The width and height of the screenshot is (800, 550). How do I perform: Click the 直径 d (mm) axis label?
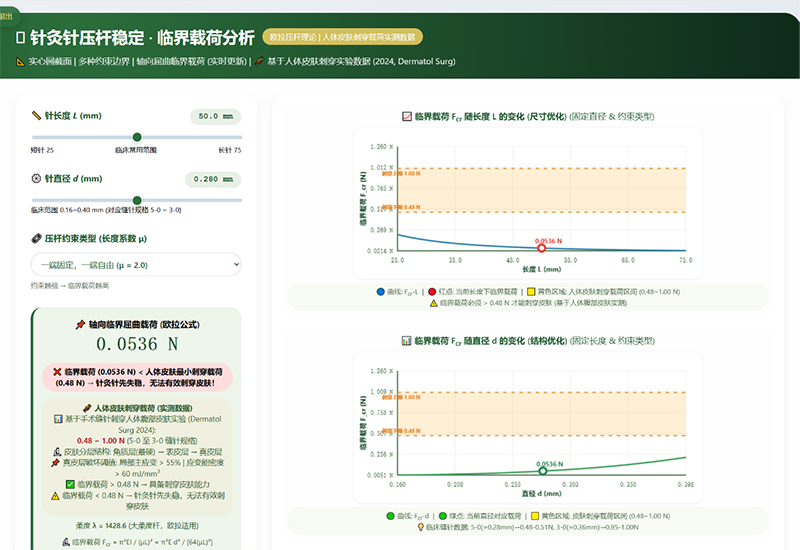(x=541, y=493)
